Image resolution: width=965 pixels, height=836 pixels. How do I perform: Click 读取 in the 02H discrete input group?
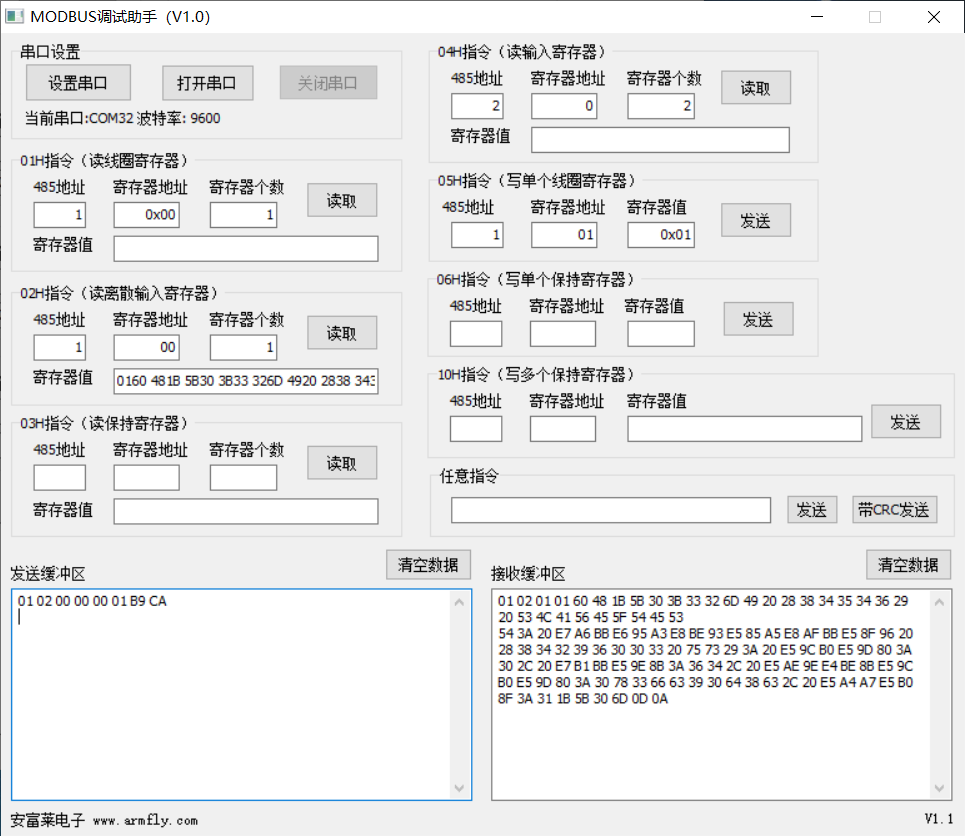tap(342, 333)
